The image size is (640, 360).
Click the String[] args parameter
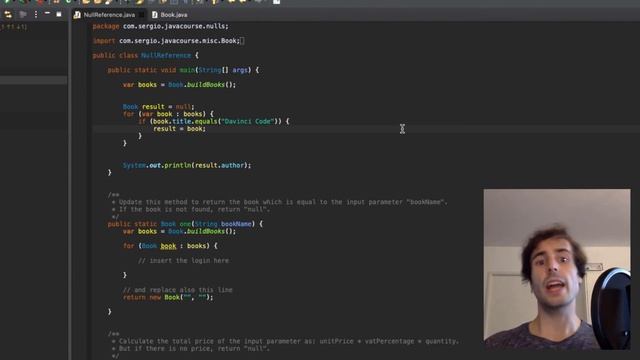pos(223,70)
